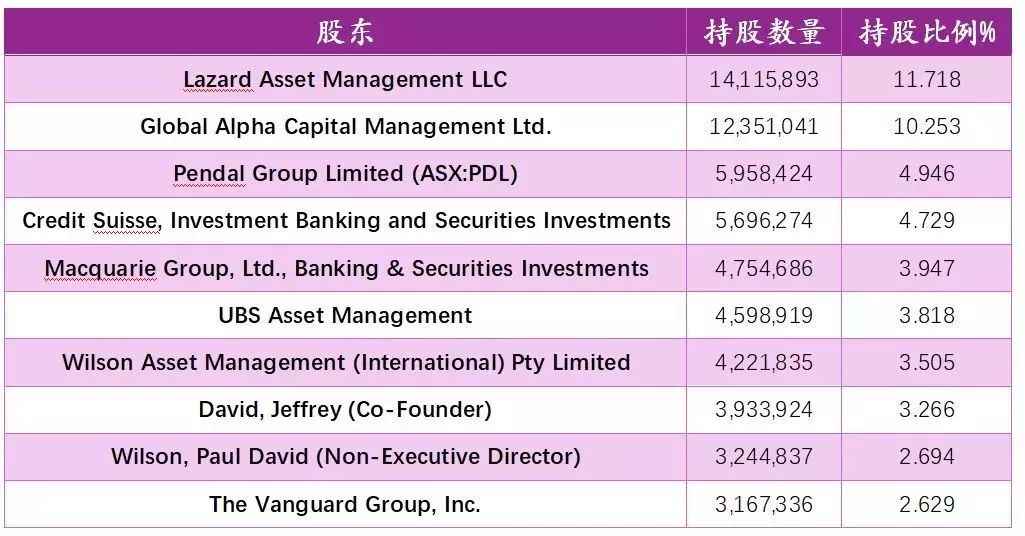Screen dimensions: 1025x536
Task: Select the Credit Suisse shareholder cell
Action: click(346, 221)
